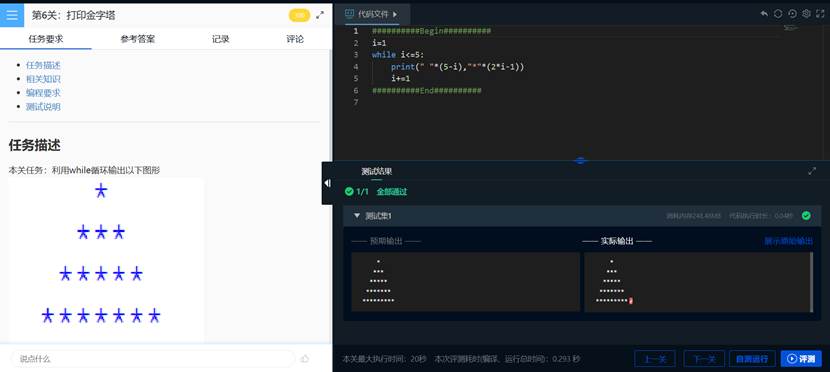Jump to 相关知识 section link
The image size is (830, 372).
[x=43, y=79]
